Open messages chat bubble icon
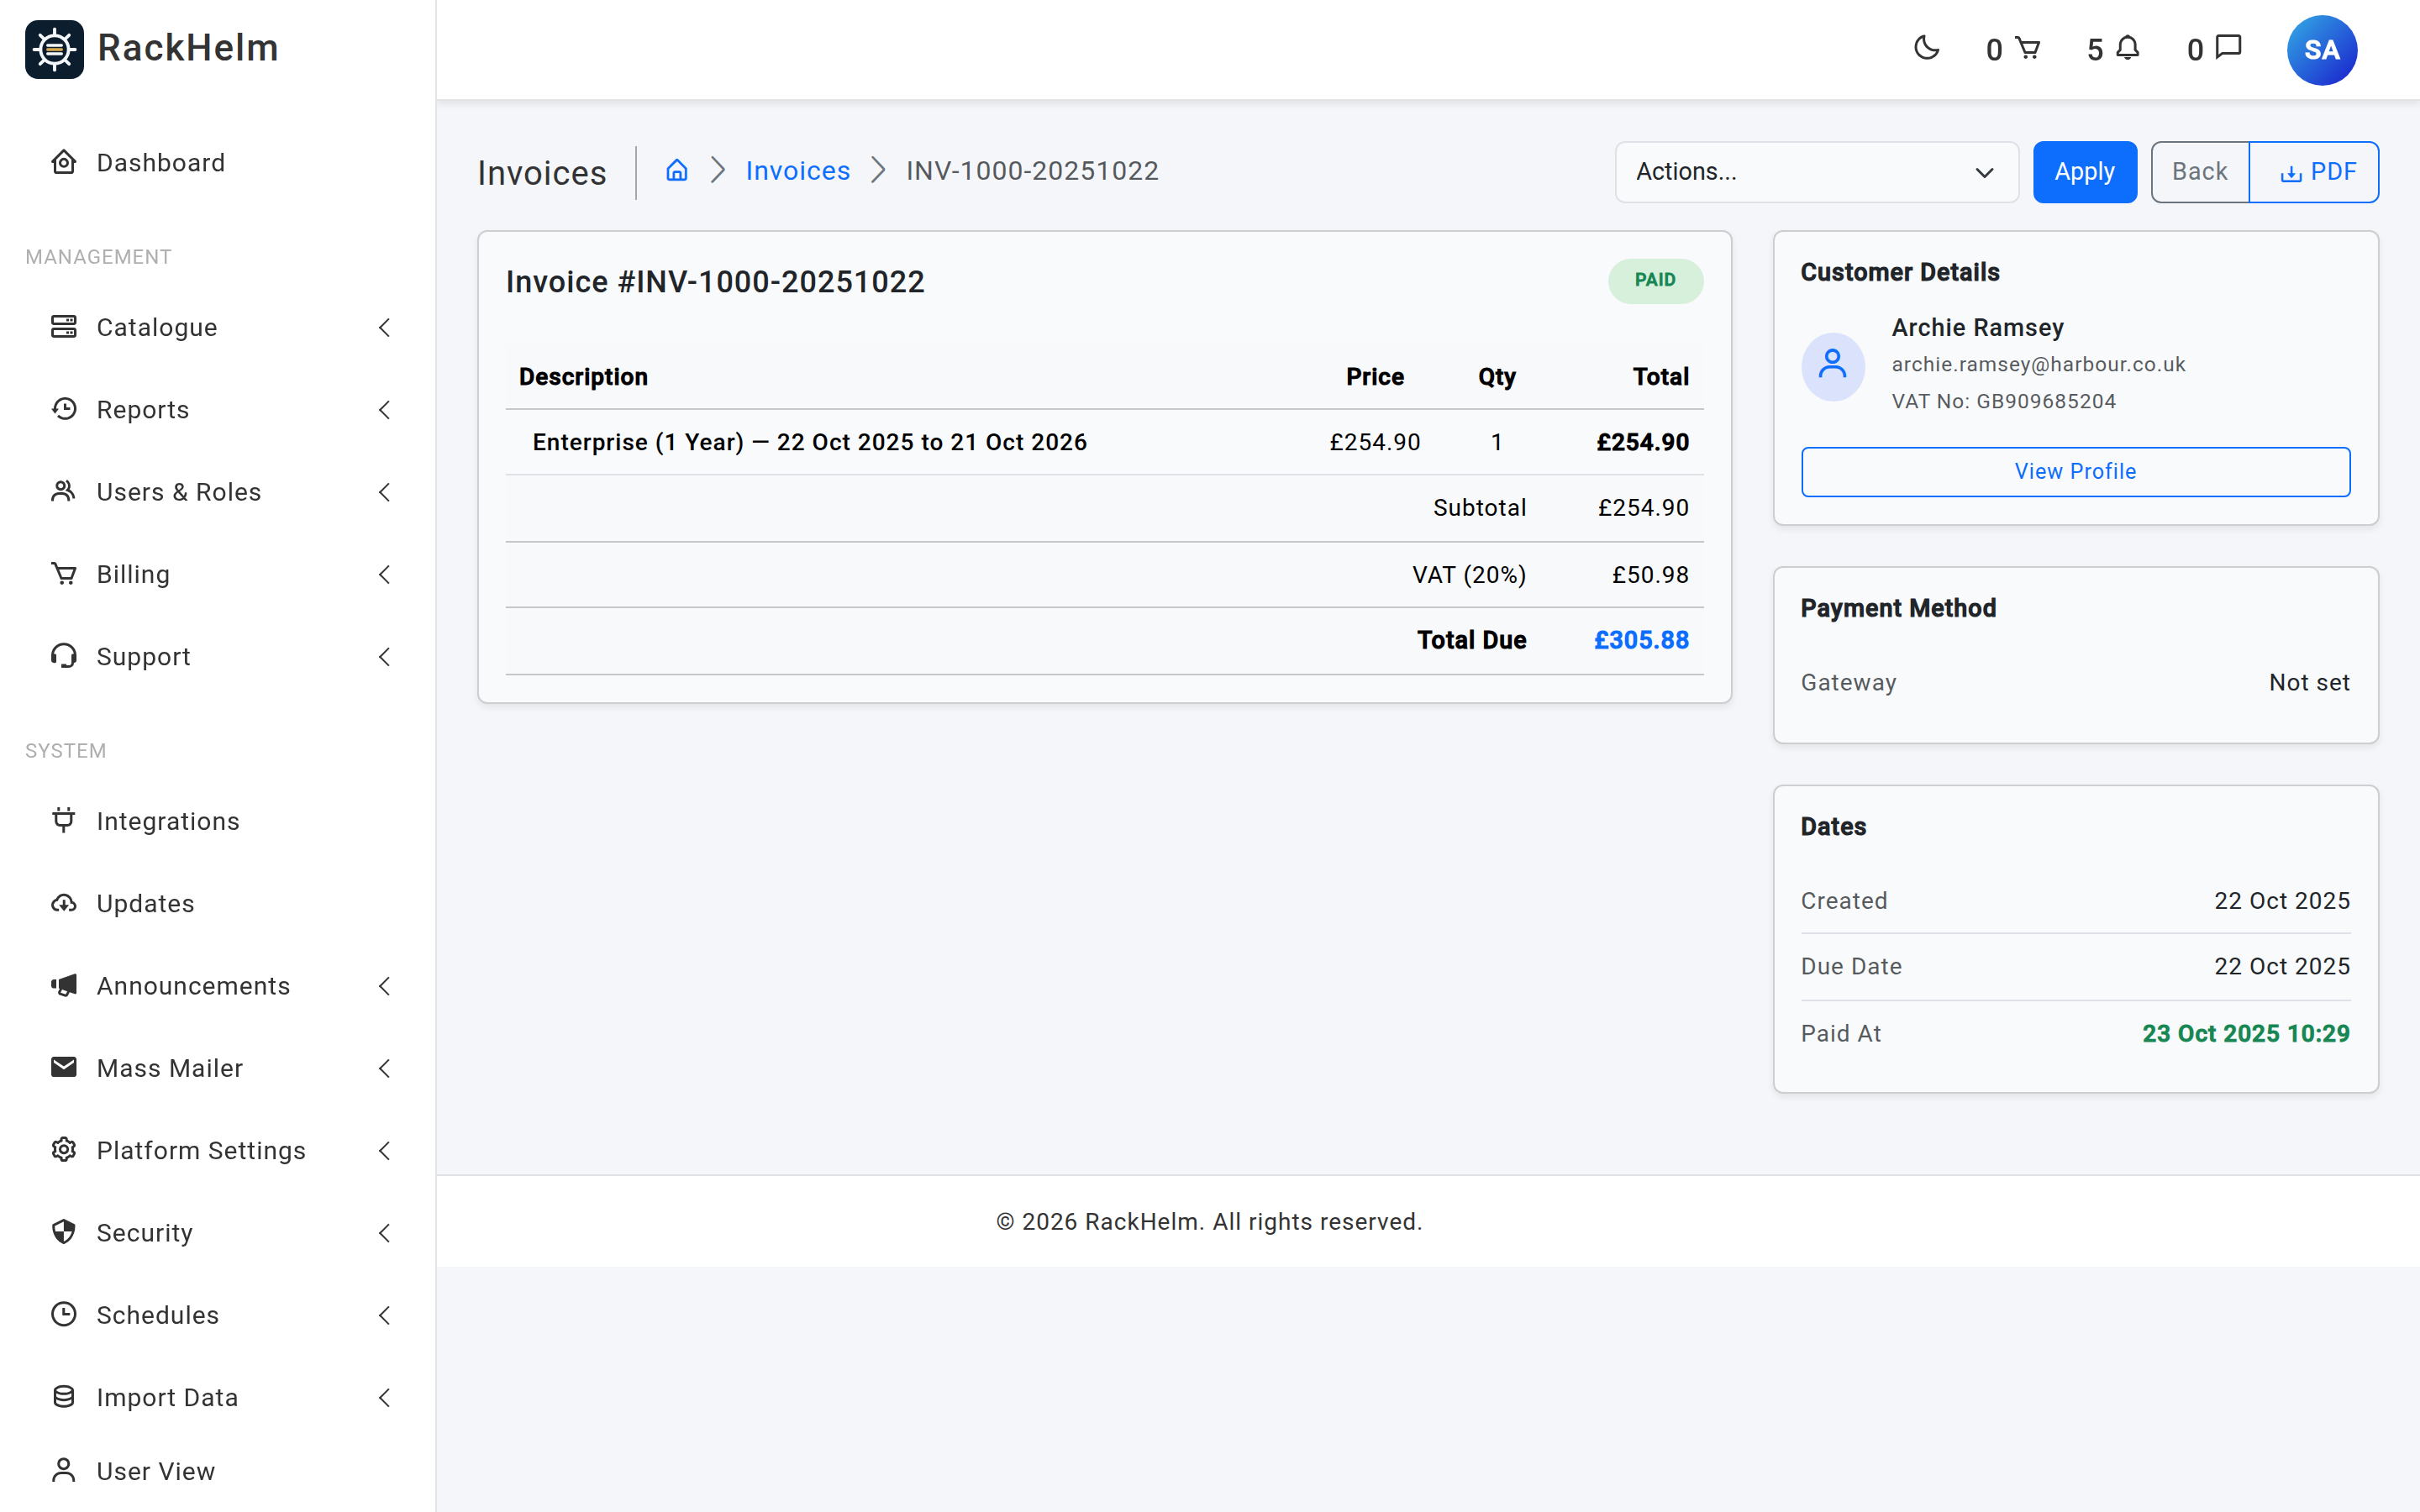 2228,48
